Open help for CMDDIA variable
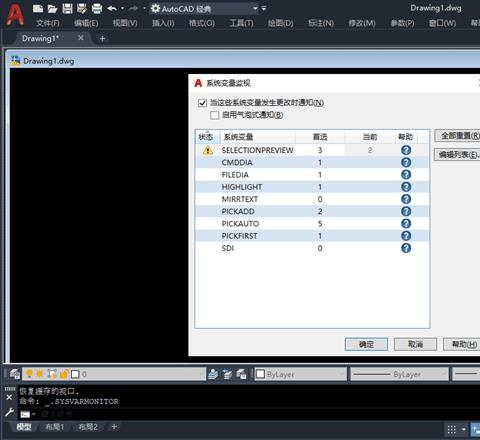Viewport: 480px width, 440px height. 406,162
